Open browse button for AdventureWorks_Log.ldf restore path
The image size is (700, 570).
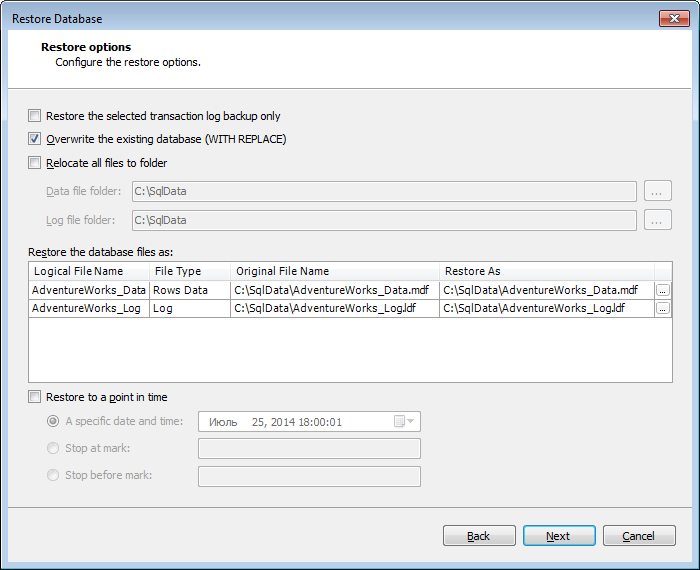[662, 308]
